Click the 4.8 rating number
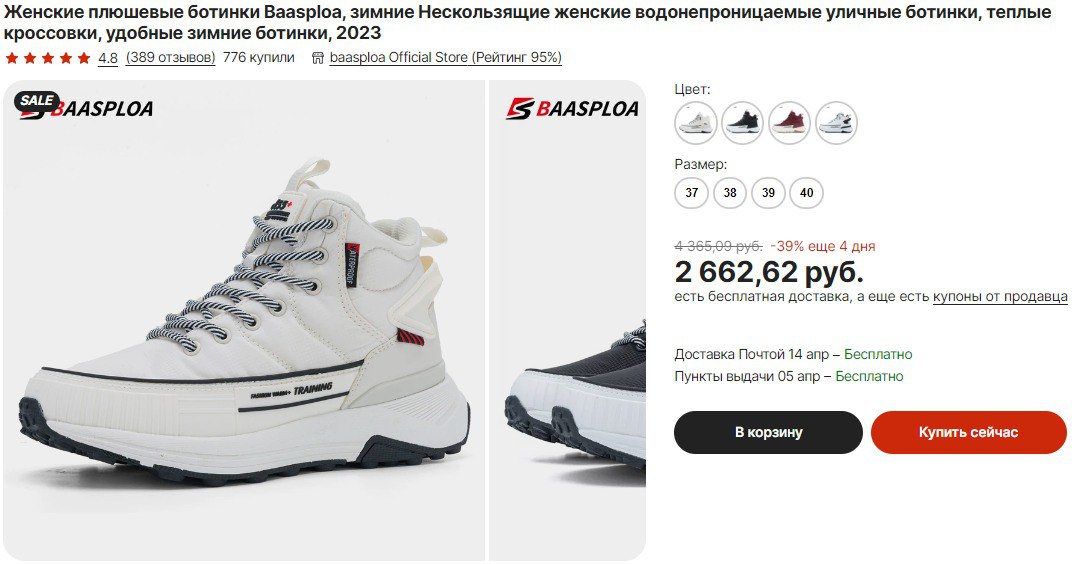The height and width of the screenshot is (564, 1075). point(108,58)
